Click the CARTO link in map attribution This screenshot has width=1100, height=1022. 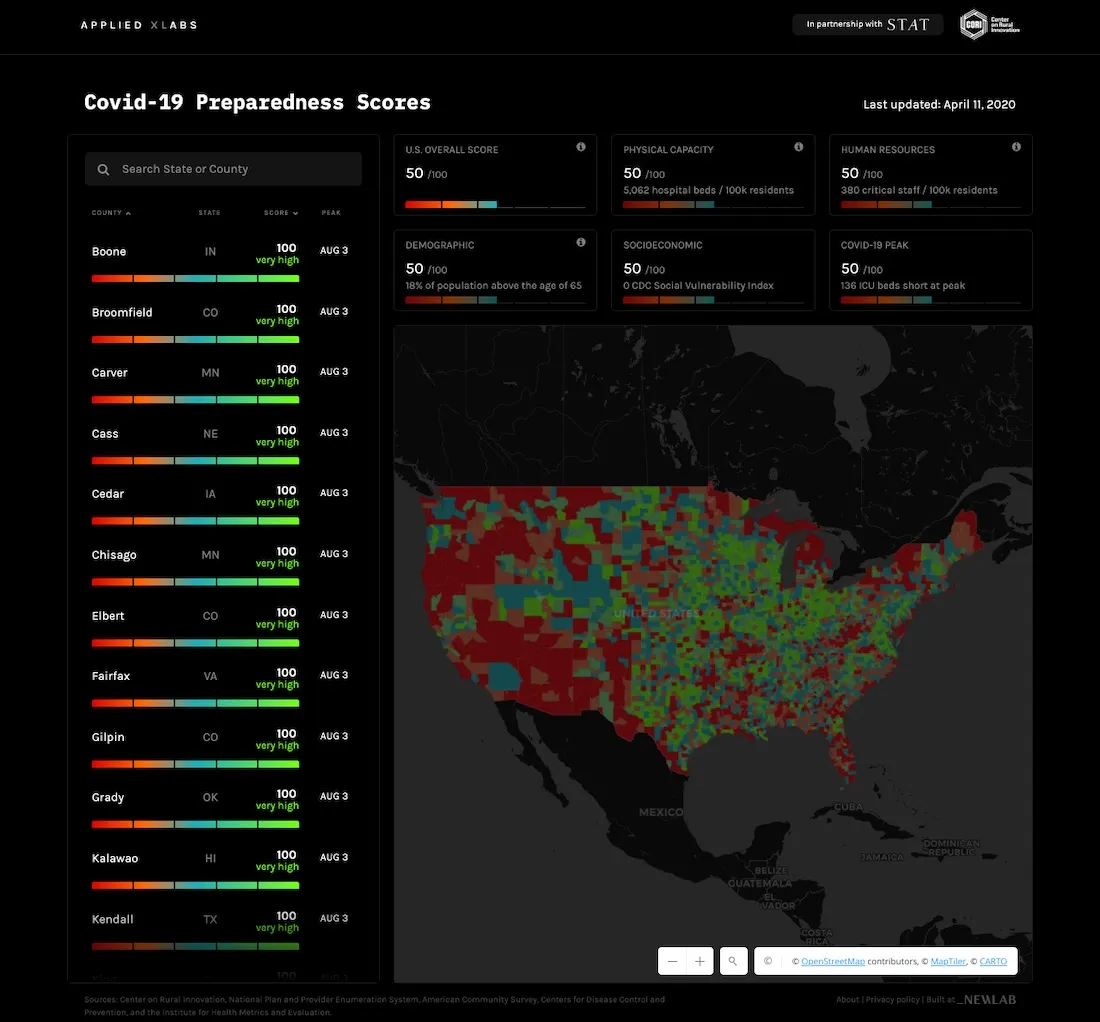pos(993,961)
